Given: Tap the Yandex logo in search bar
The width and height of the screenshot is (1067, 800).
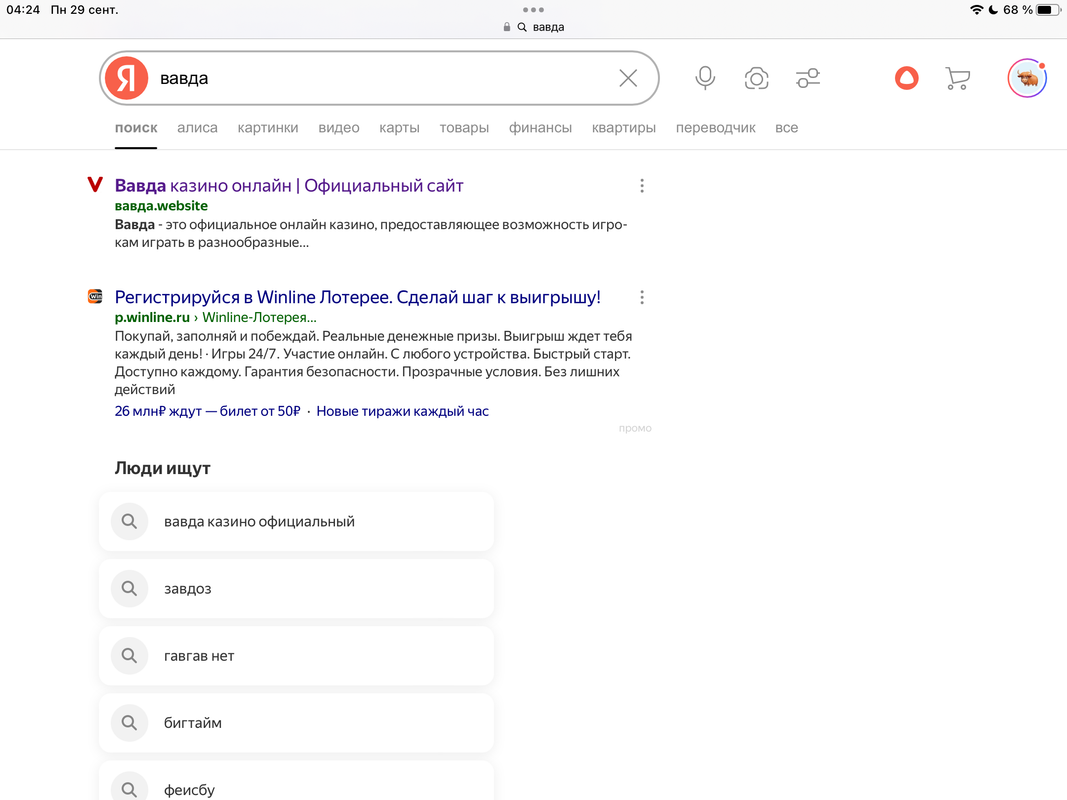Looking at the screenshot, I should coord(127,78).
